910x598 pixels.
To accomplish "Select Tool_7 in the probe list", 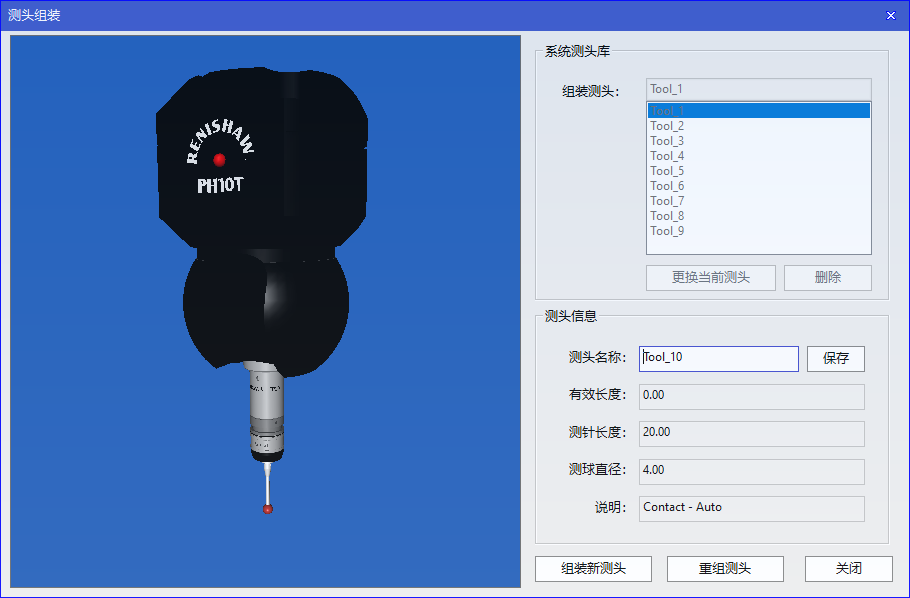I will pyautogui.click(x=759, y=201).
